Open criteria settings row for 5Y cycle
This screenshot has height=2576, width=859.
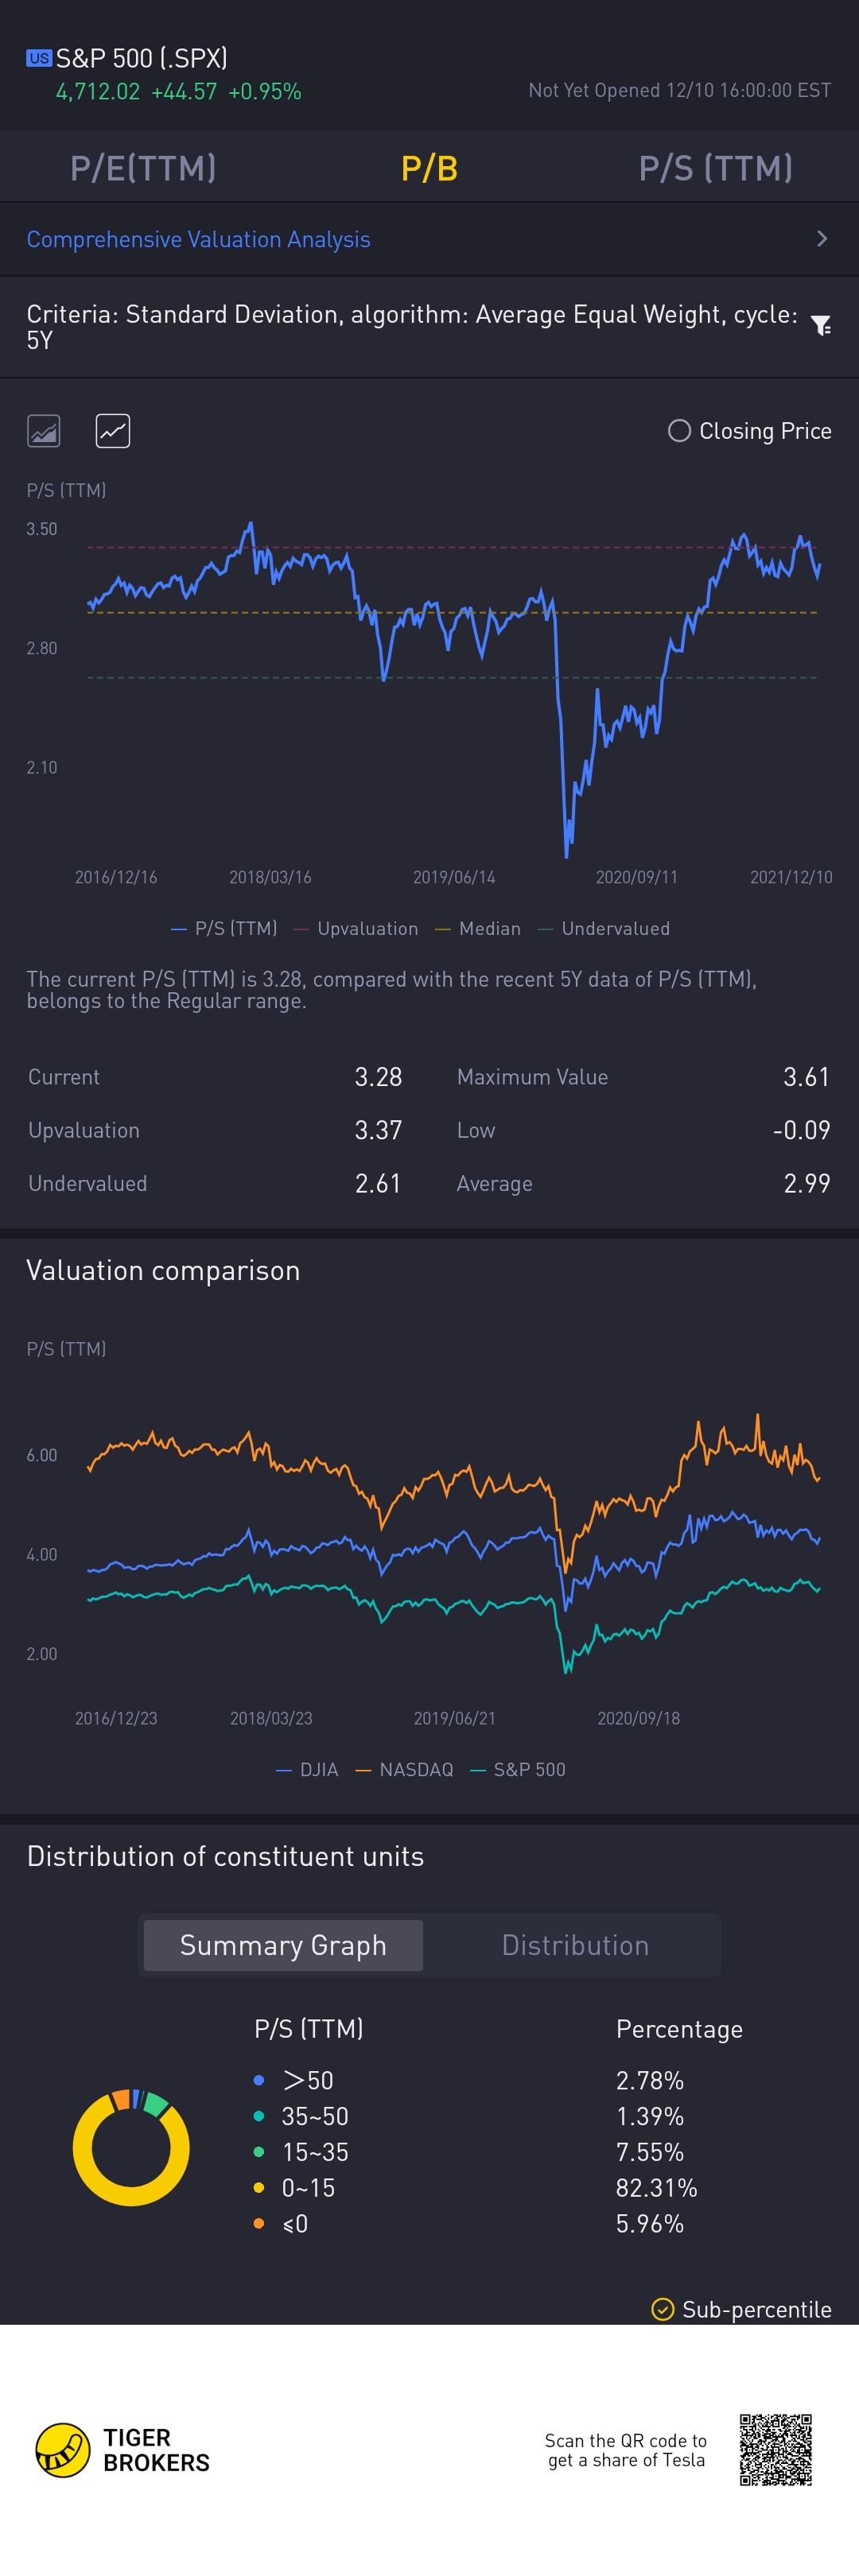click(x=410, y=327)
